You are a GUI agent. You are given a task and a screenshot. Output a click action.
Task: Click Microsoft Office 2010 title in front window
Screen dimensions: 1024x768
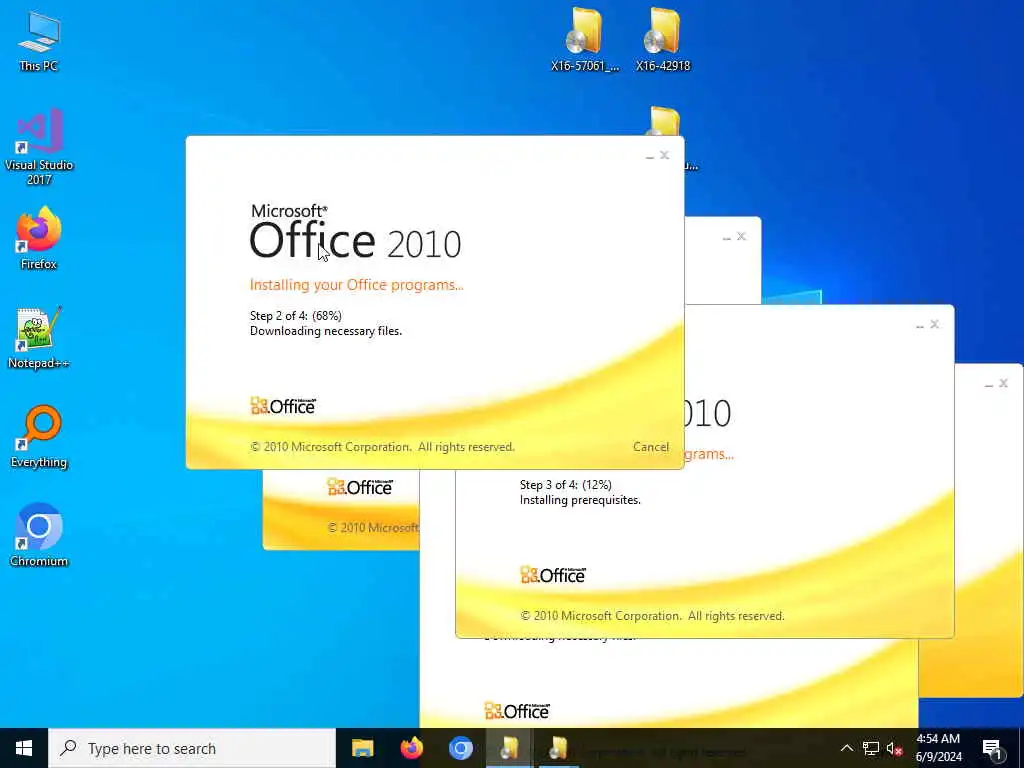356,232
